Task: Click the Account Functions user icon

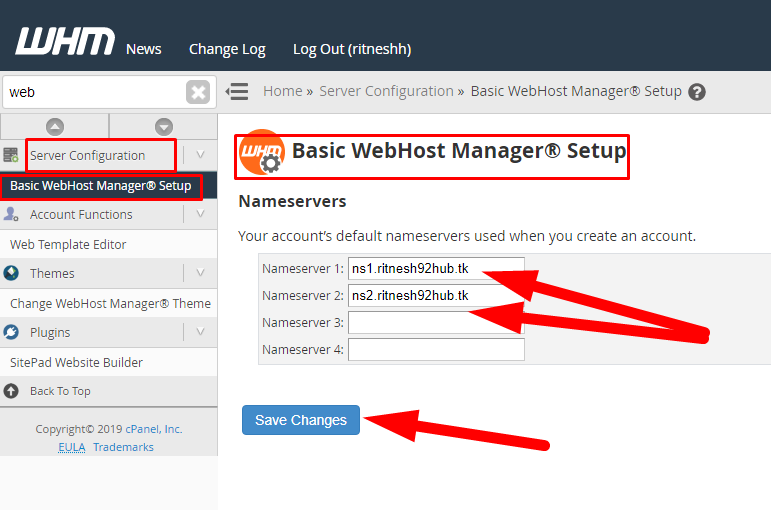Action: click(12, 214)
